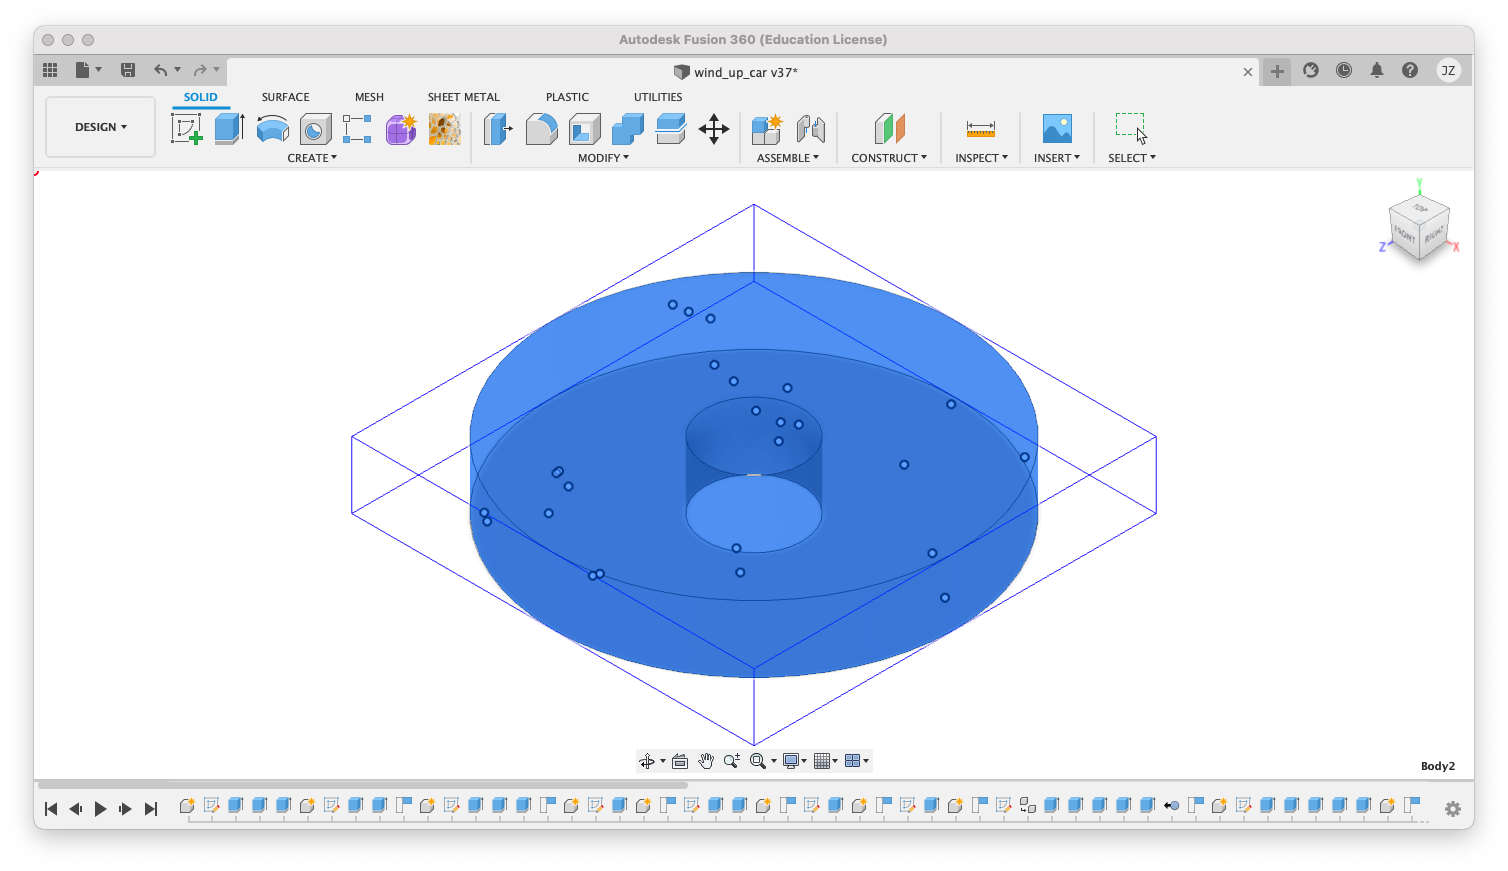This screenshot has width=1508, height=871.
Task: Expand the DESIGN workspace dropdown
Action: 100,127
